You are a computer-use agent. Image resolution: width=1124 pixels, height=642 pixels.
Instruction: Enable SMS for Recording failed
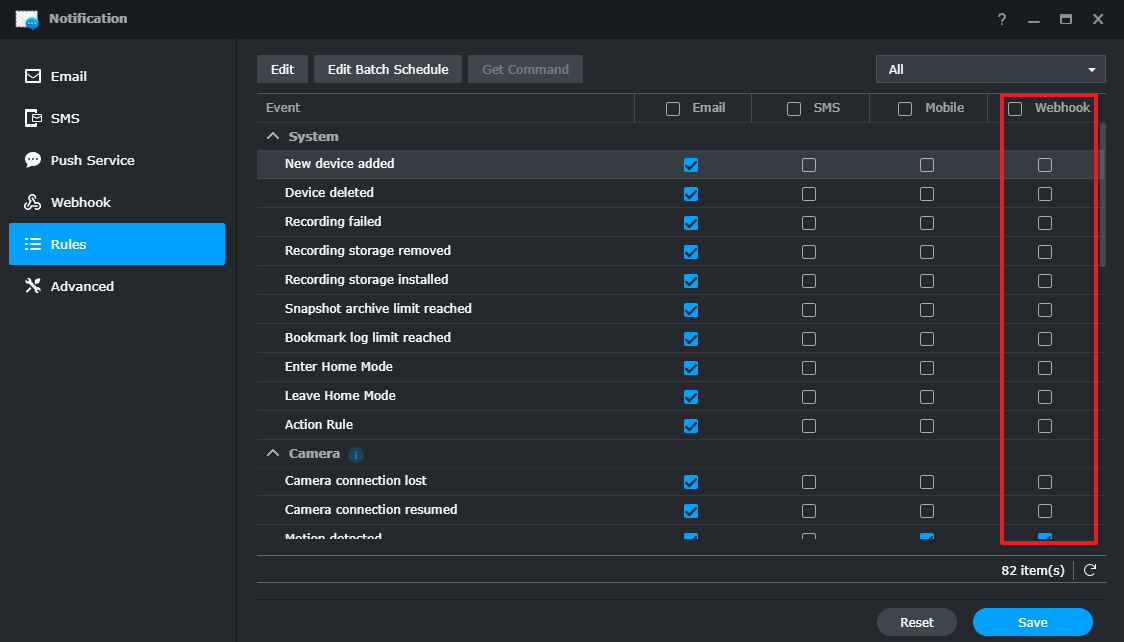(x=809, y=222)
